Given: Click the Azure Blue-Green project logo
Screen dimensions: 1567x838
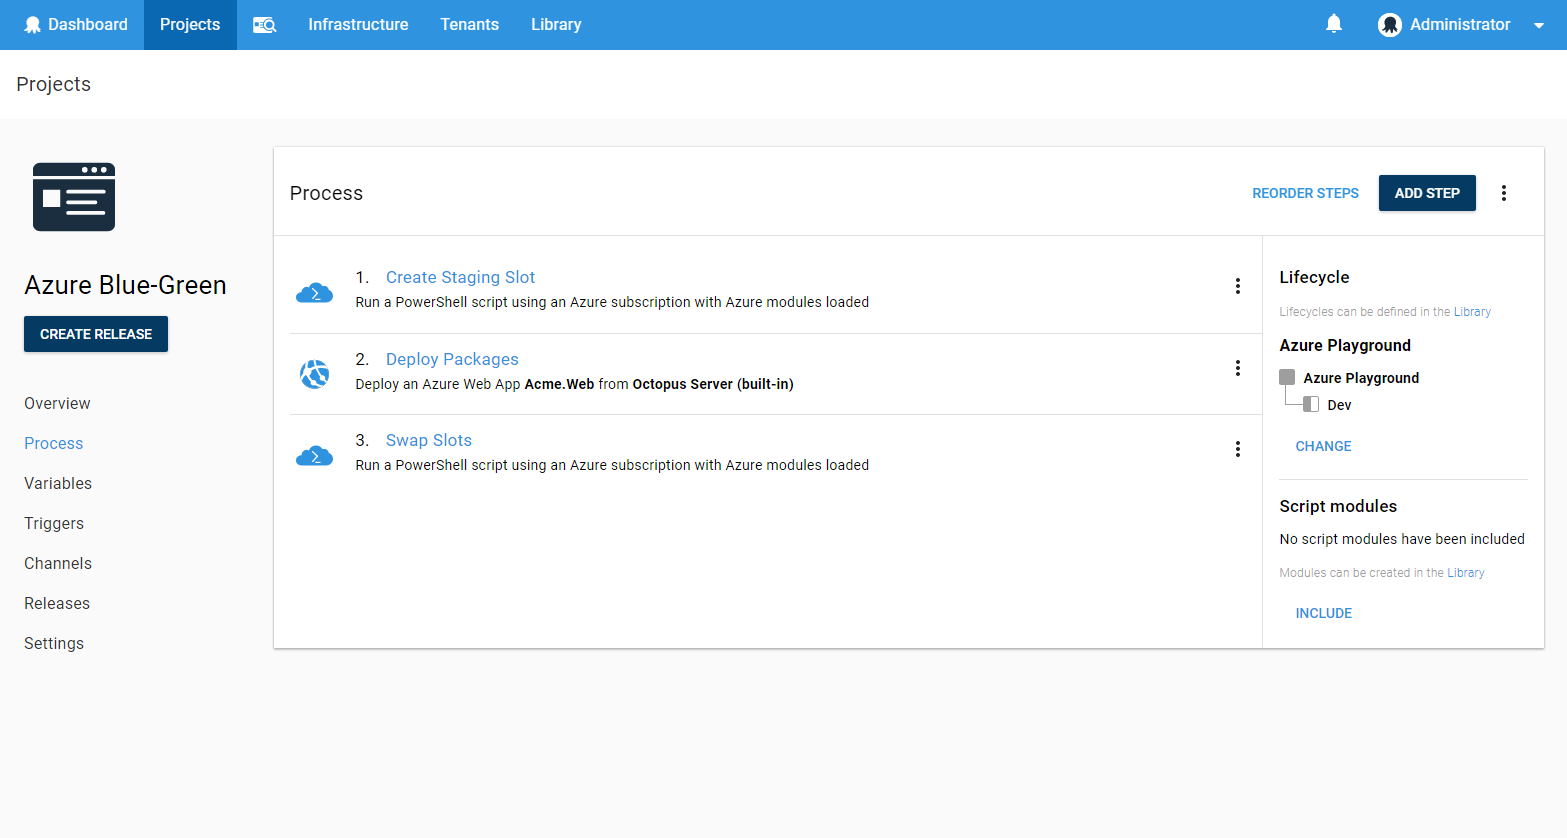Looking at the screenshot, I should click(x=74, y=197).
